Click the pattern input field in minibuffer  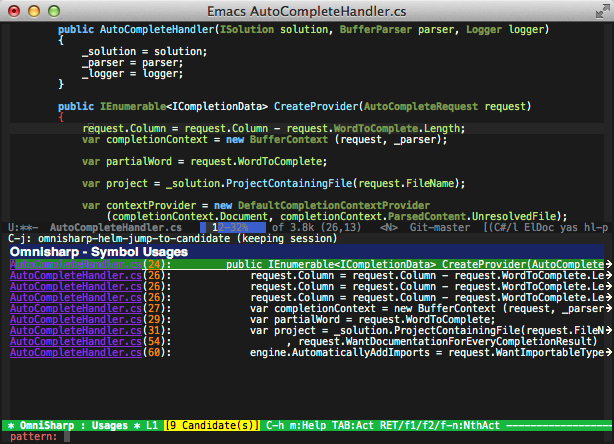pyautogui.click(x=337, y=437)
